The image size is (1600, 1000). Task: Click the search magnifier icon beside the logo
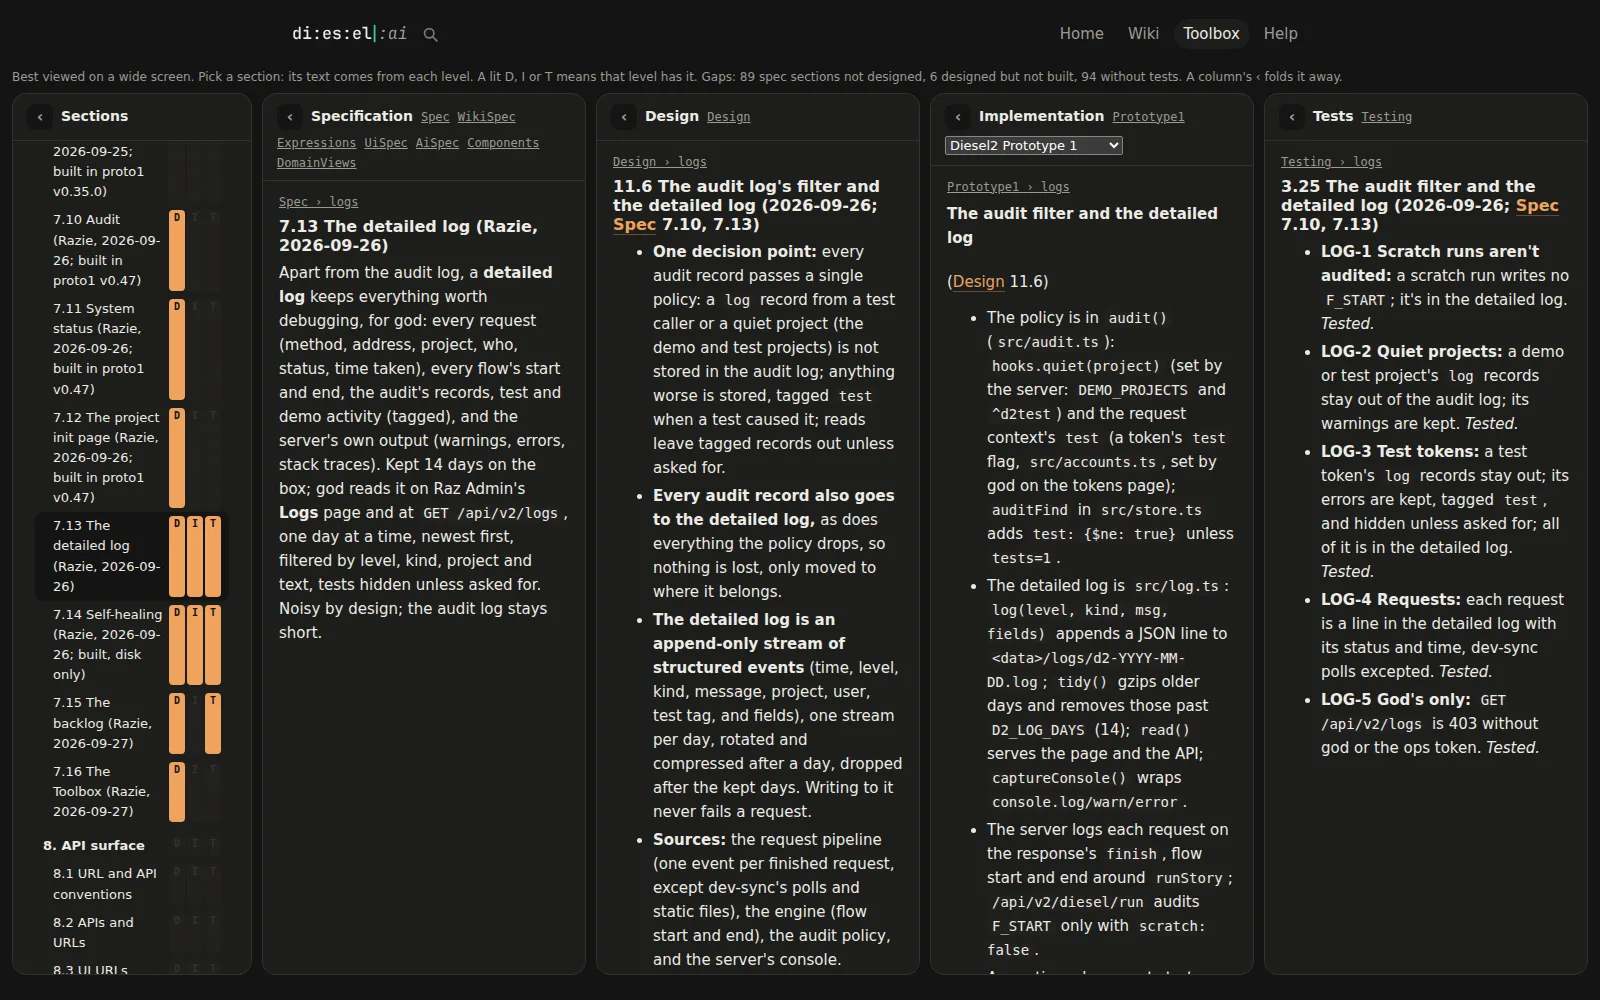pos(430,34)
